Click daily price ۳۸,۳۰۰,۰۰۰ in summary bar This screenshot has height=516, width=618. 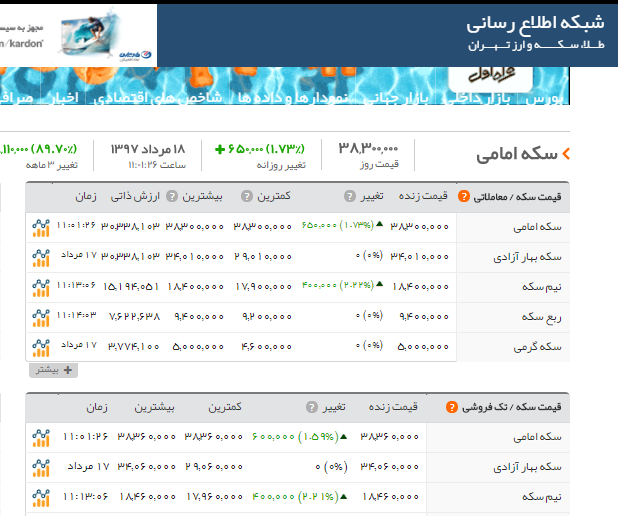click(369, 149)
